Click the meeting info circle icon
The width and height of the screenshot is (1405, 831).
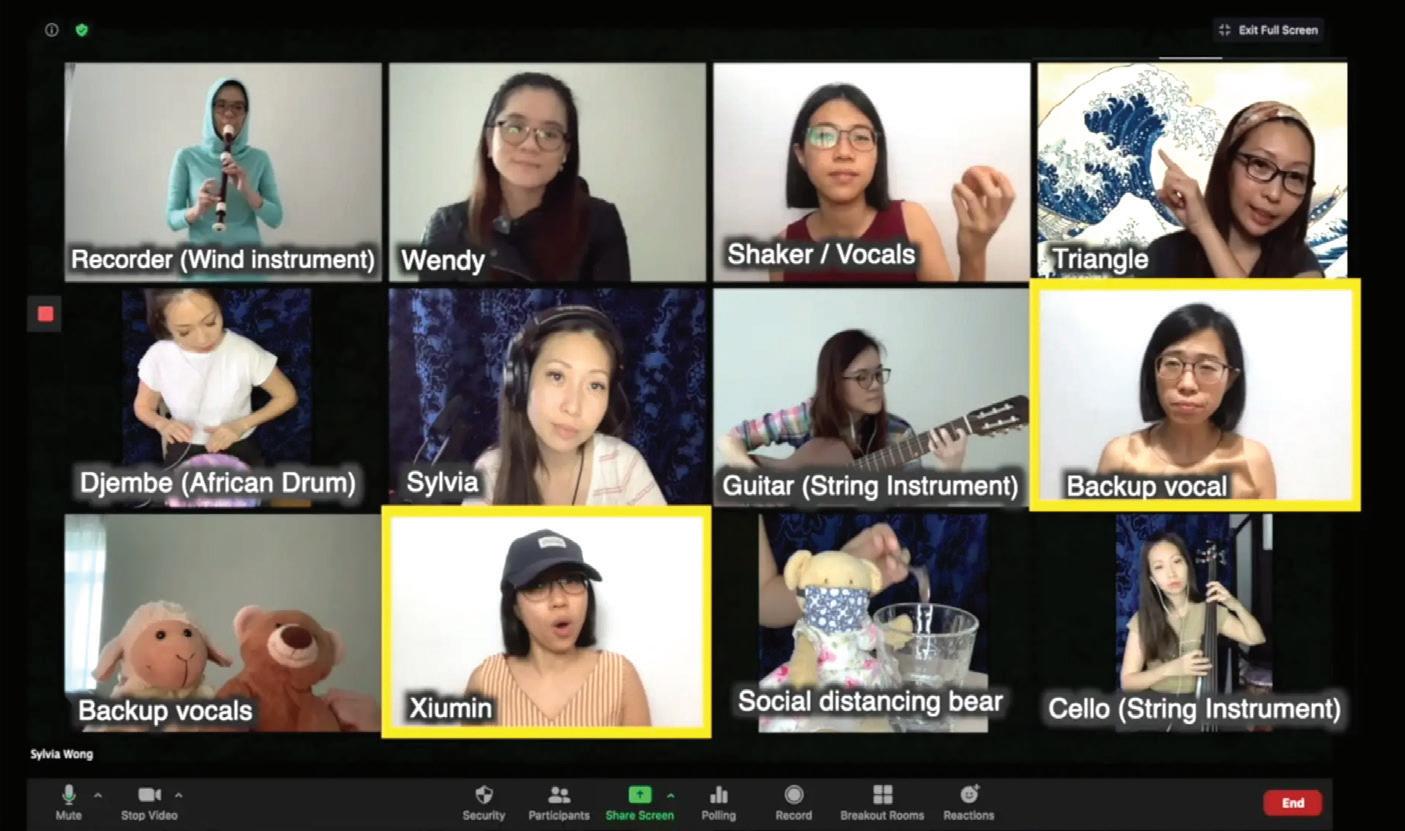point(52,30)
